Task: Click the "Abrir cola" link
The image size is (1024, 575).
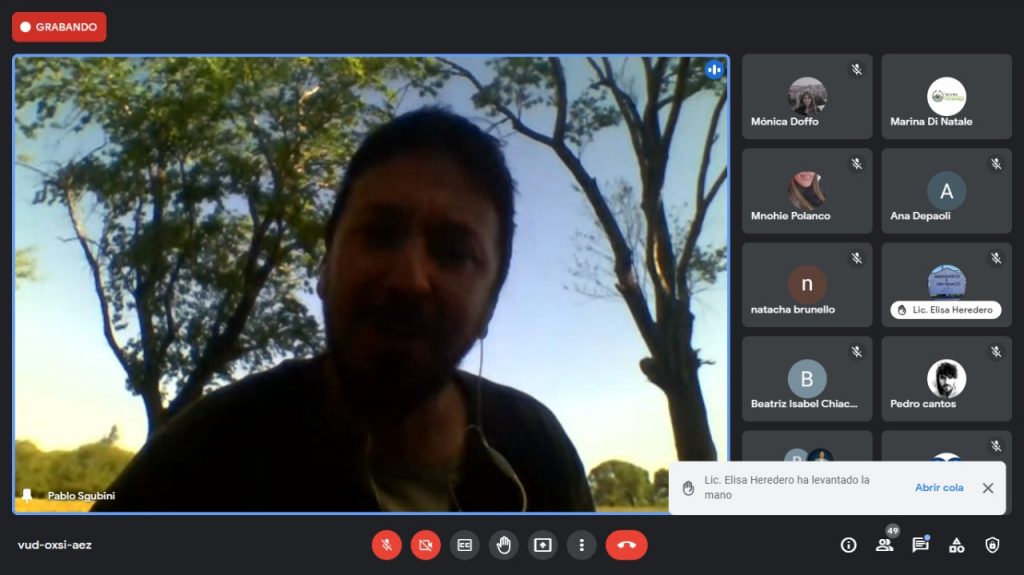Action: click(x=938, y=488)
